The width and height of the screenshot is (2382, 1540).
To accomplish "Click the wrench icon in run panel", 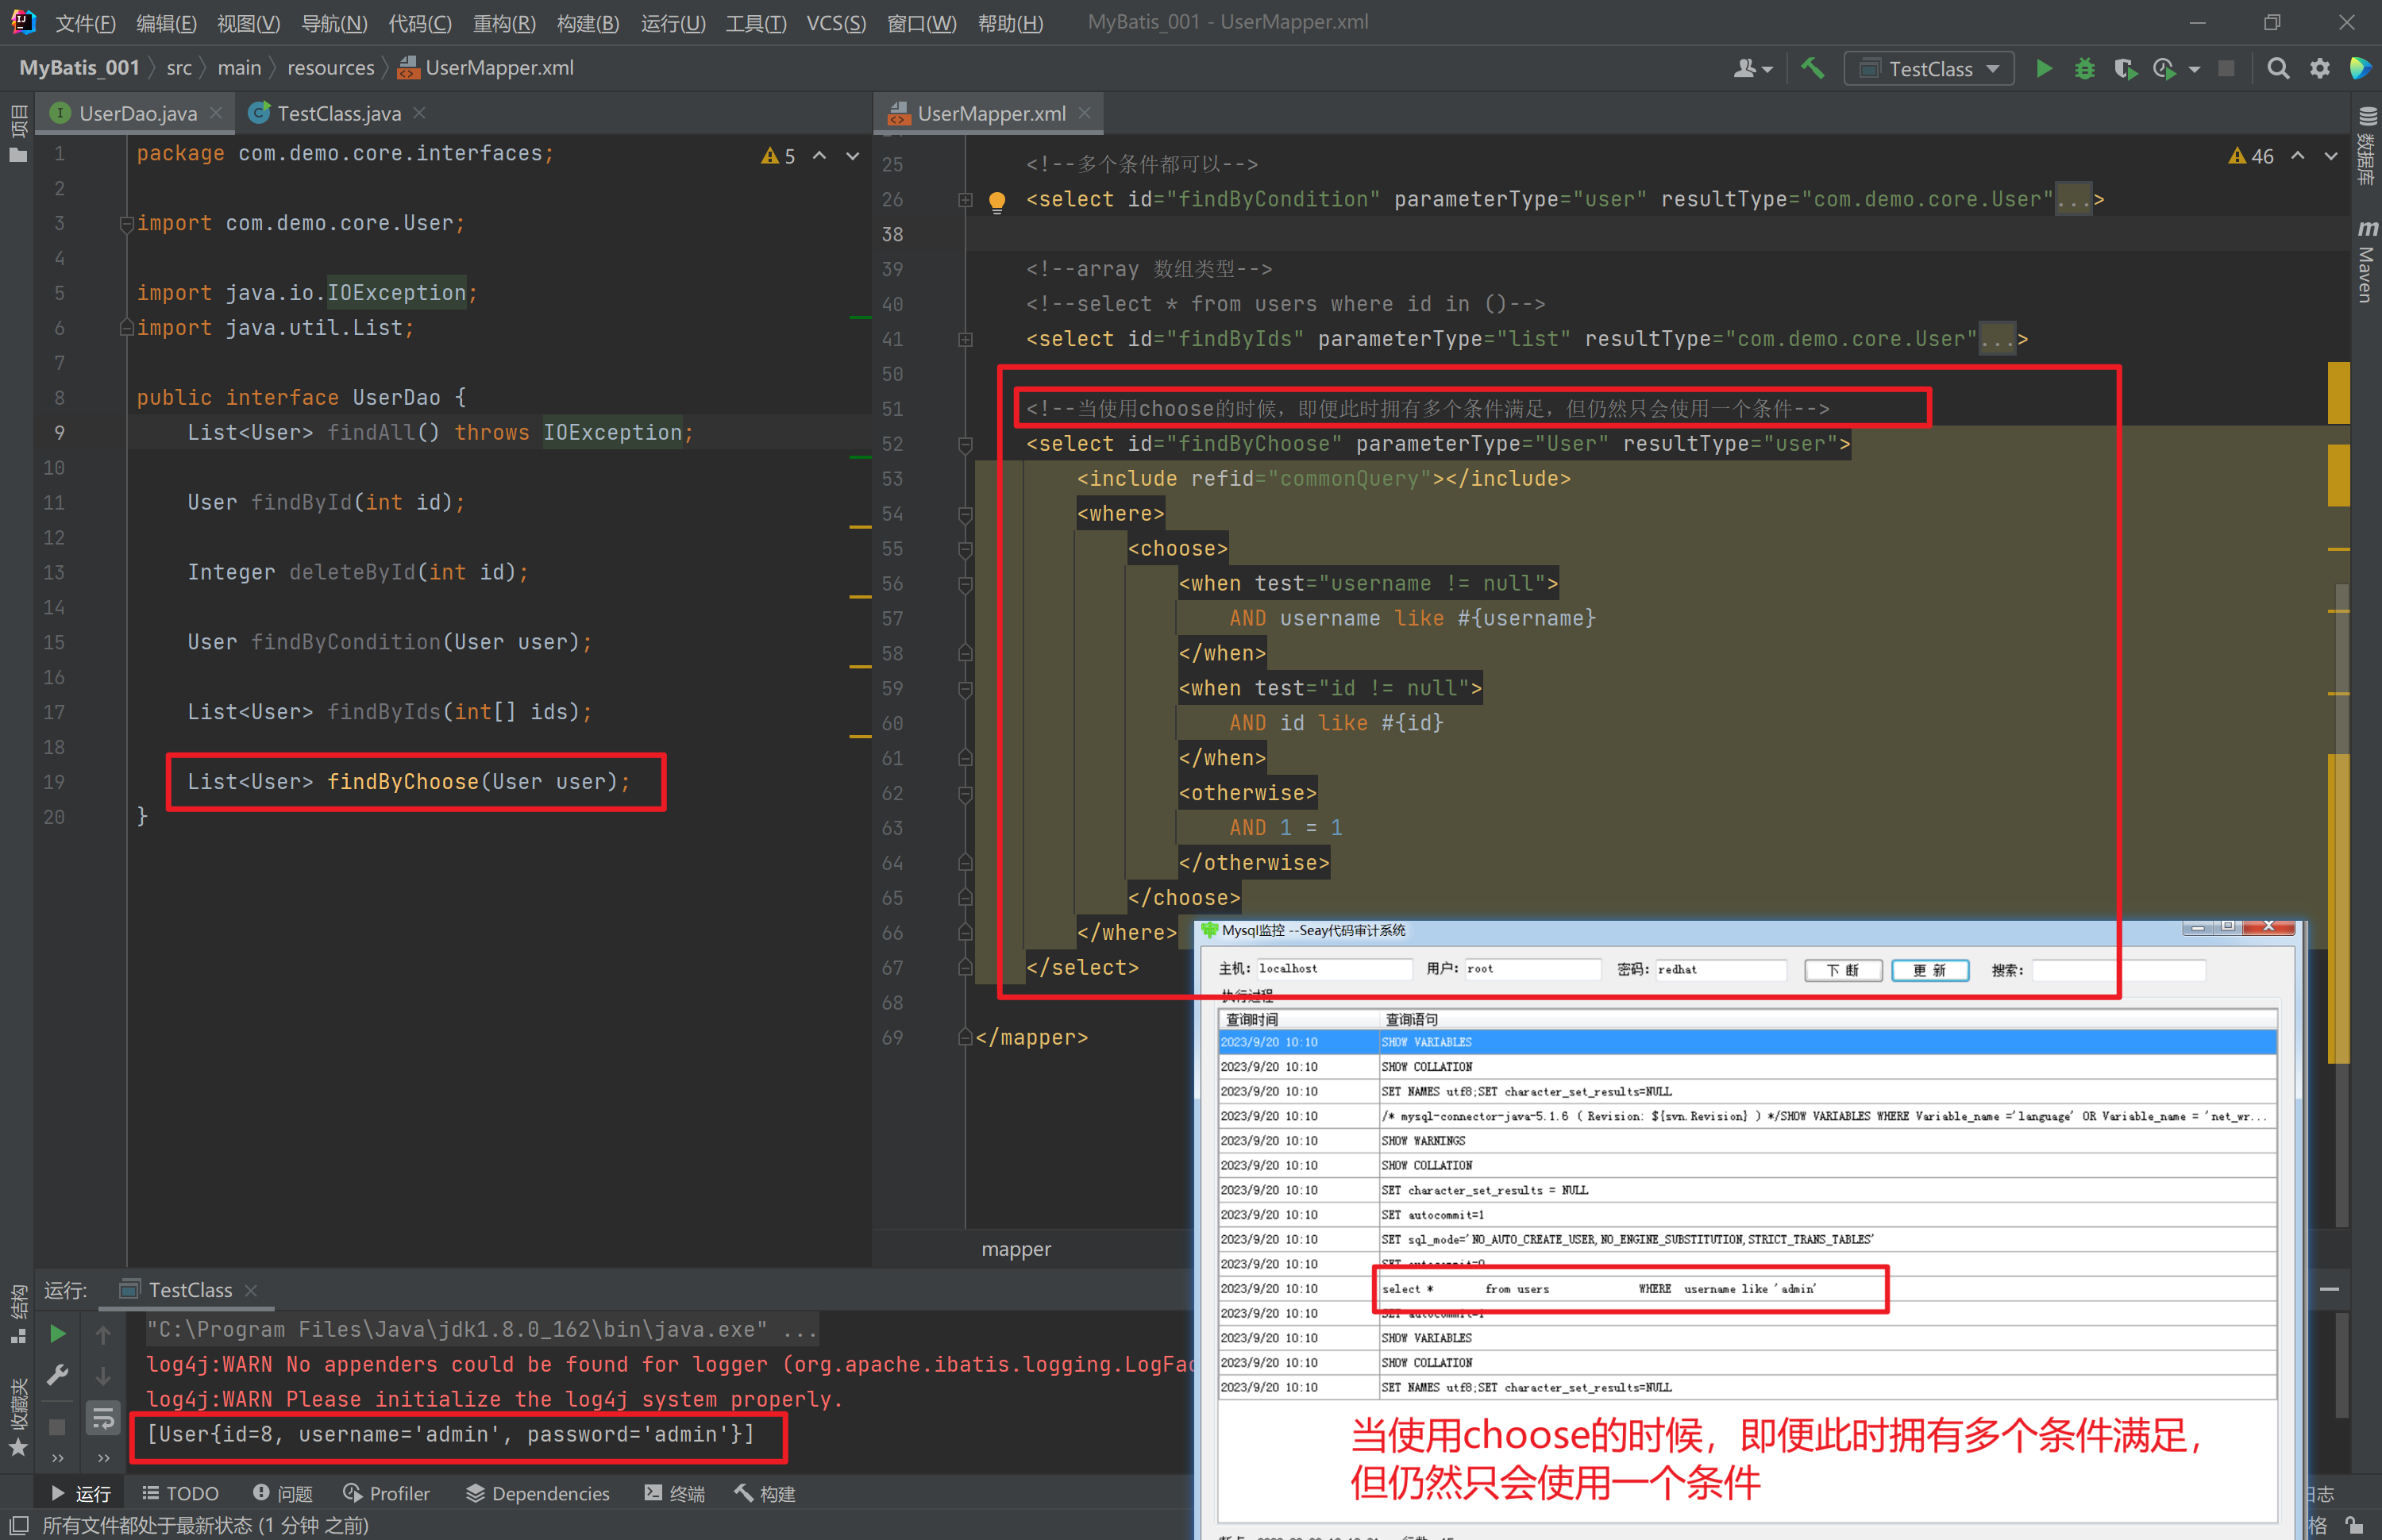I will point(58,1375).
